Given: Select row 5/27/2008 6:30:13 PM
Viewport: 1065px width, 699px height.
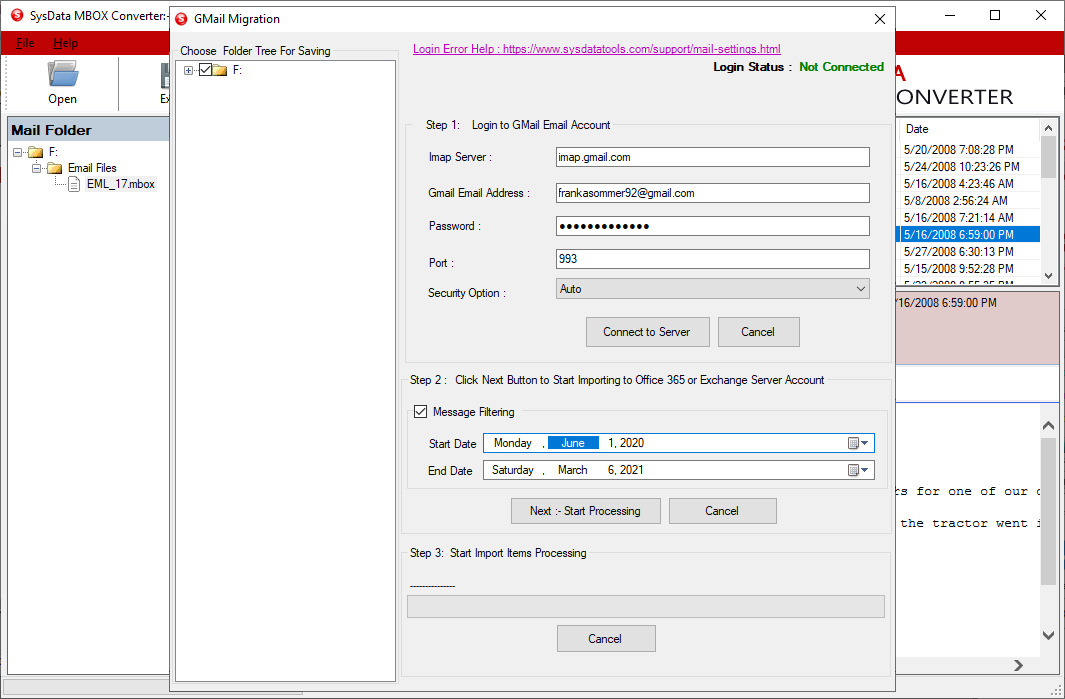Looking at the screenshot, I should pyautogui.click(x=970, y=251).
